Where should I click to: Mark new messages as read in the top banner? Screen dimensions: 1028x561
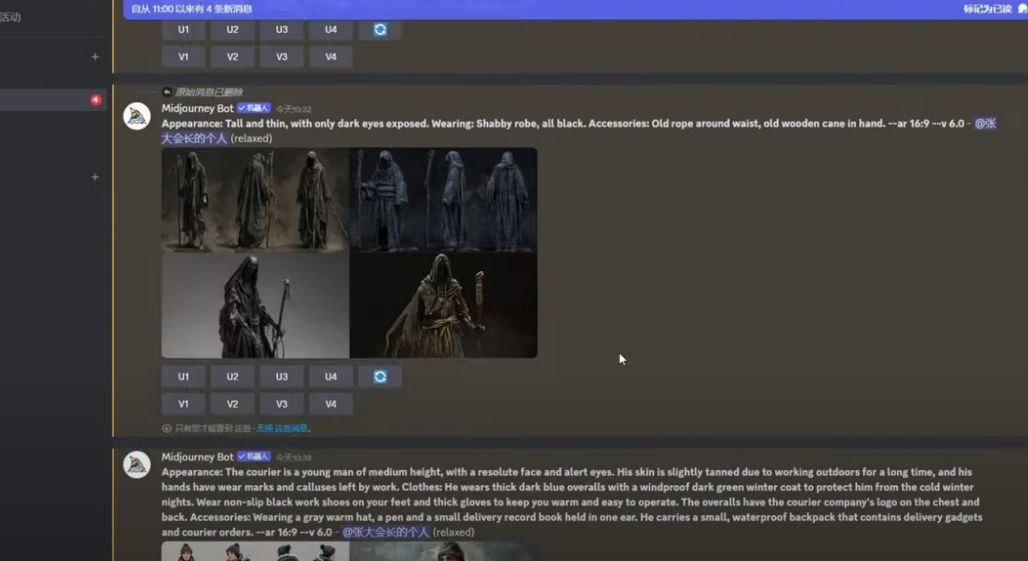pos(988,9)
